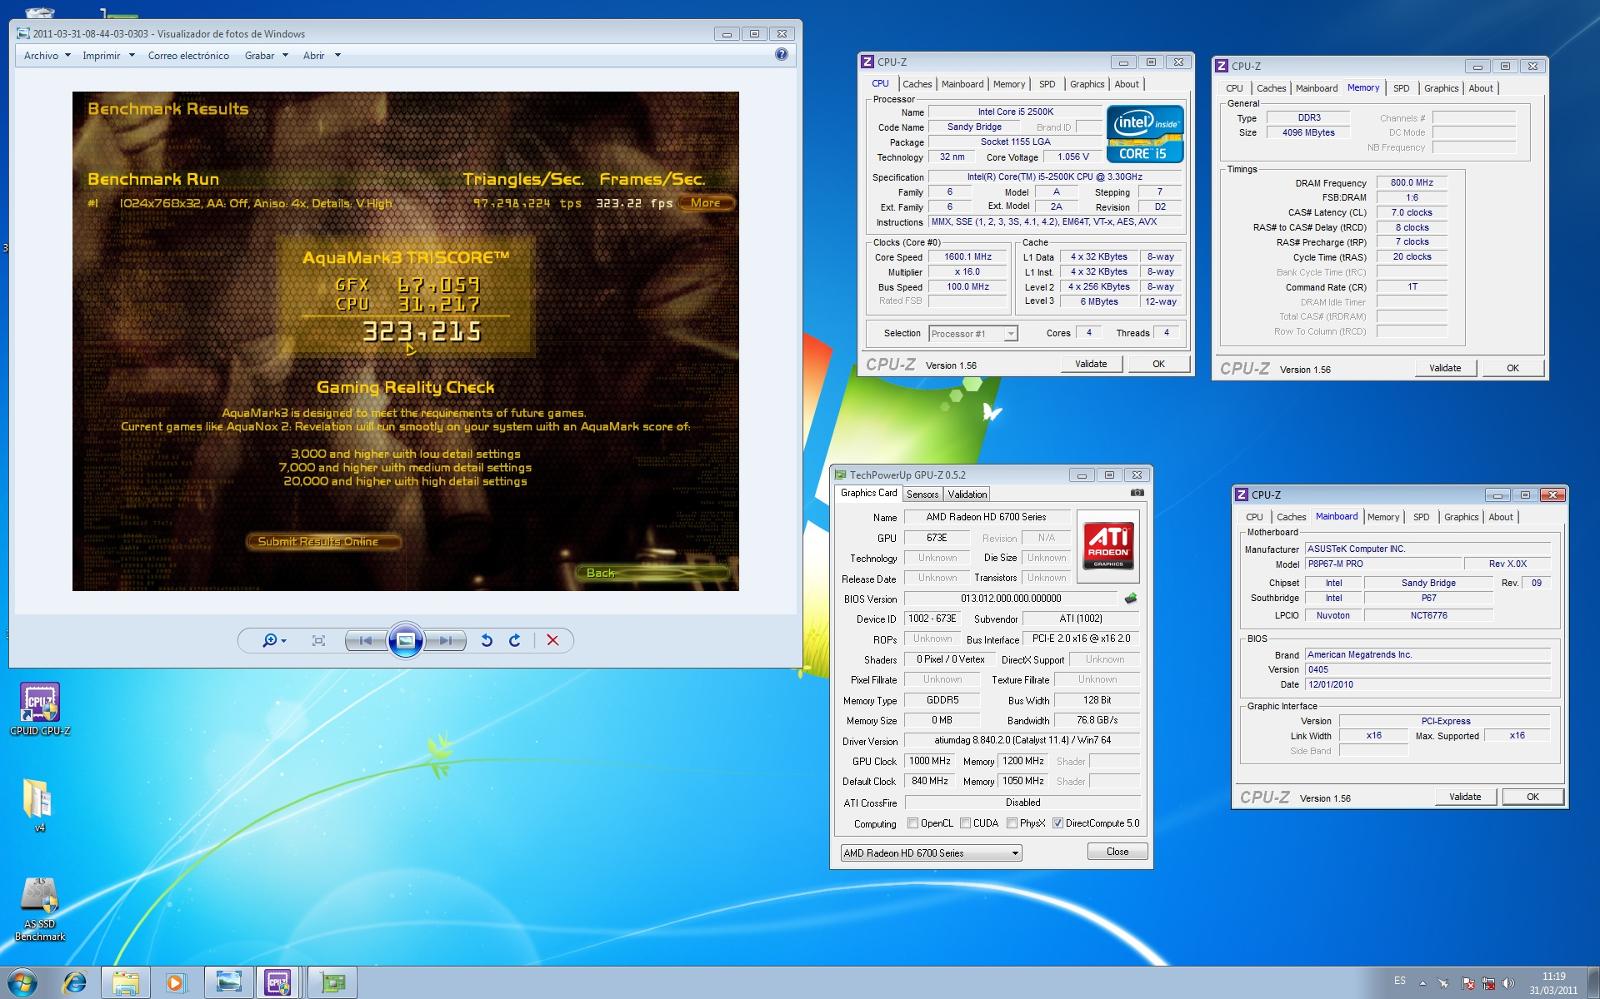Image resolution: width=1600 pixels, height=999 pixels.
Task: Select Mainboard tab in top-left CPU-Z
Action: click(x=962, y=84)
